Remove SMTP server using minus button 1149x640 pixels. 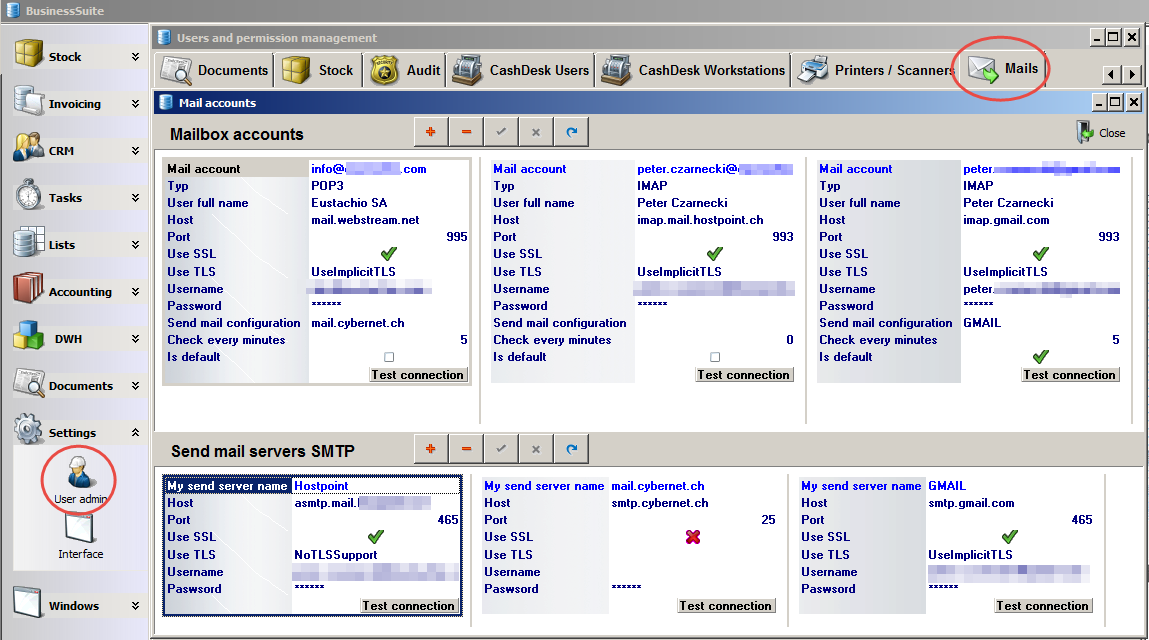(x=466, y=449)
